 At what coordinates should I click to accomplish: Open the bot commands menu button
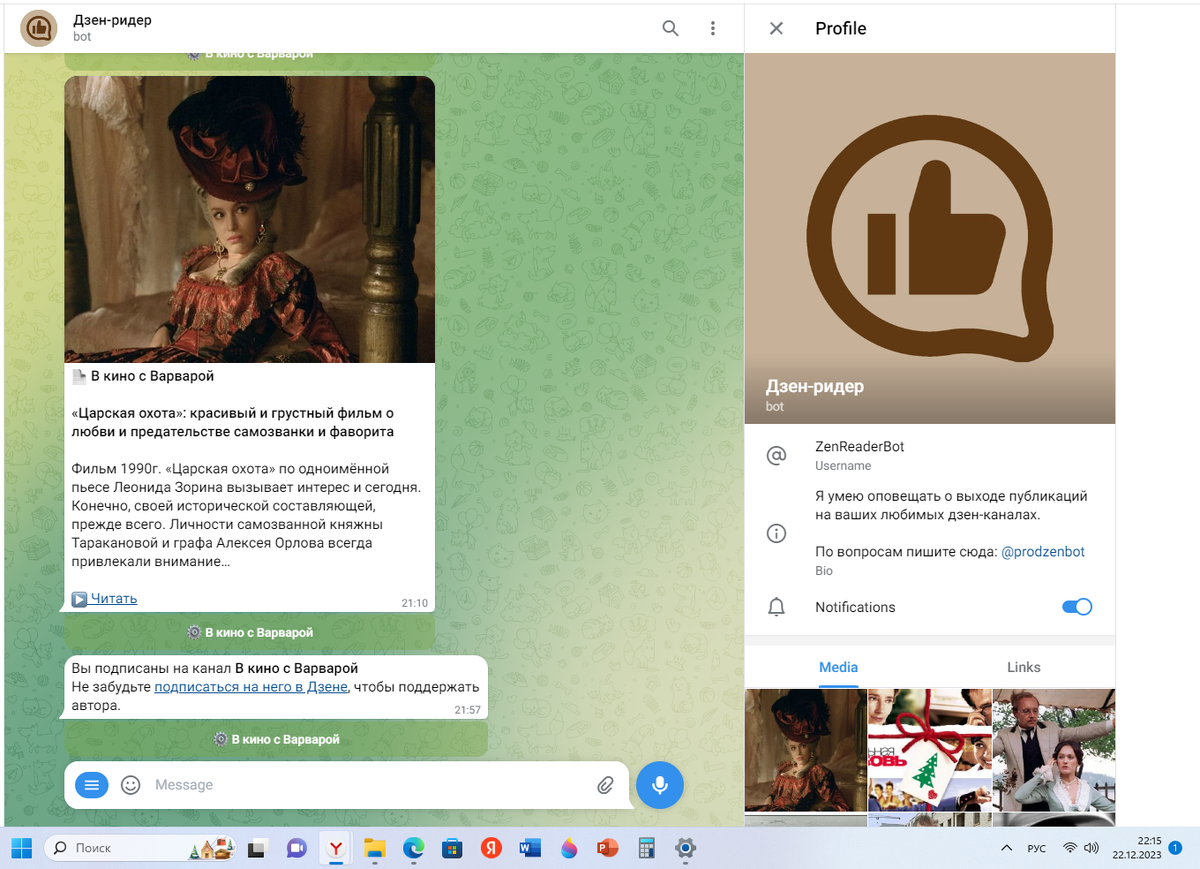pos(92,785)
